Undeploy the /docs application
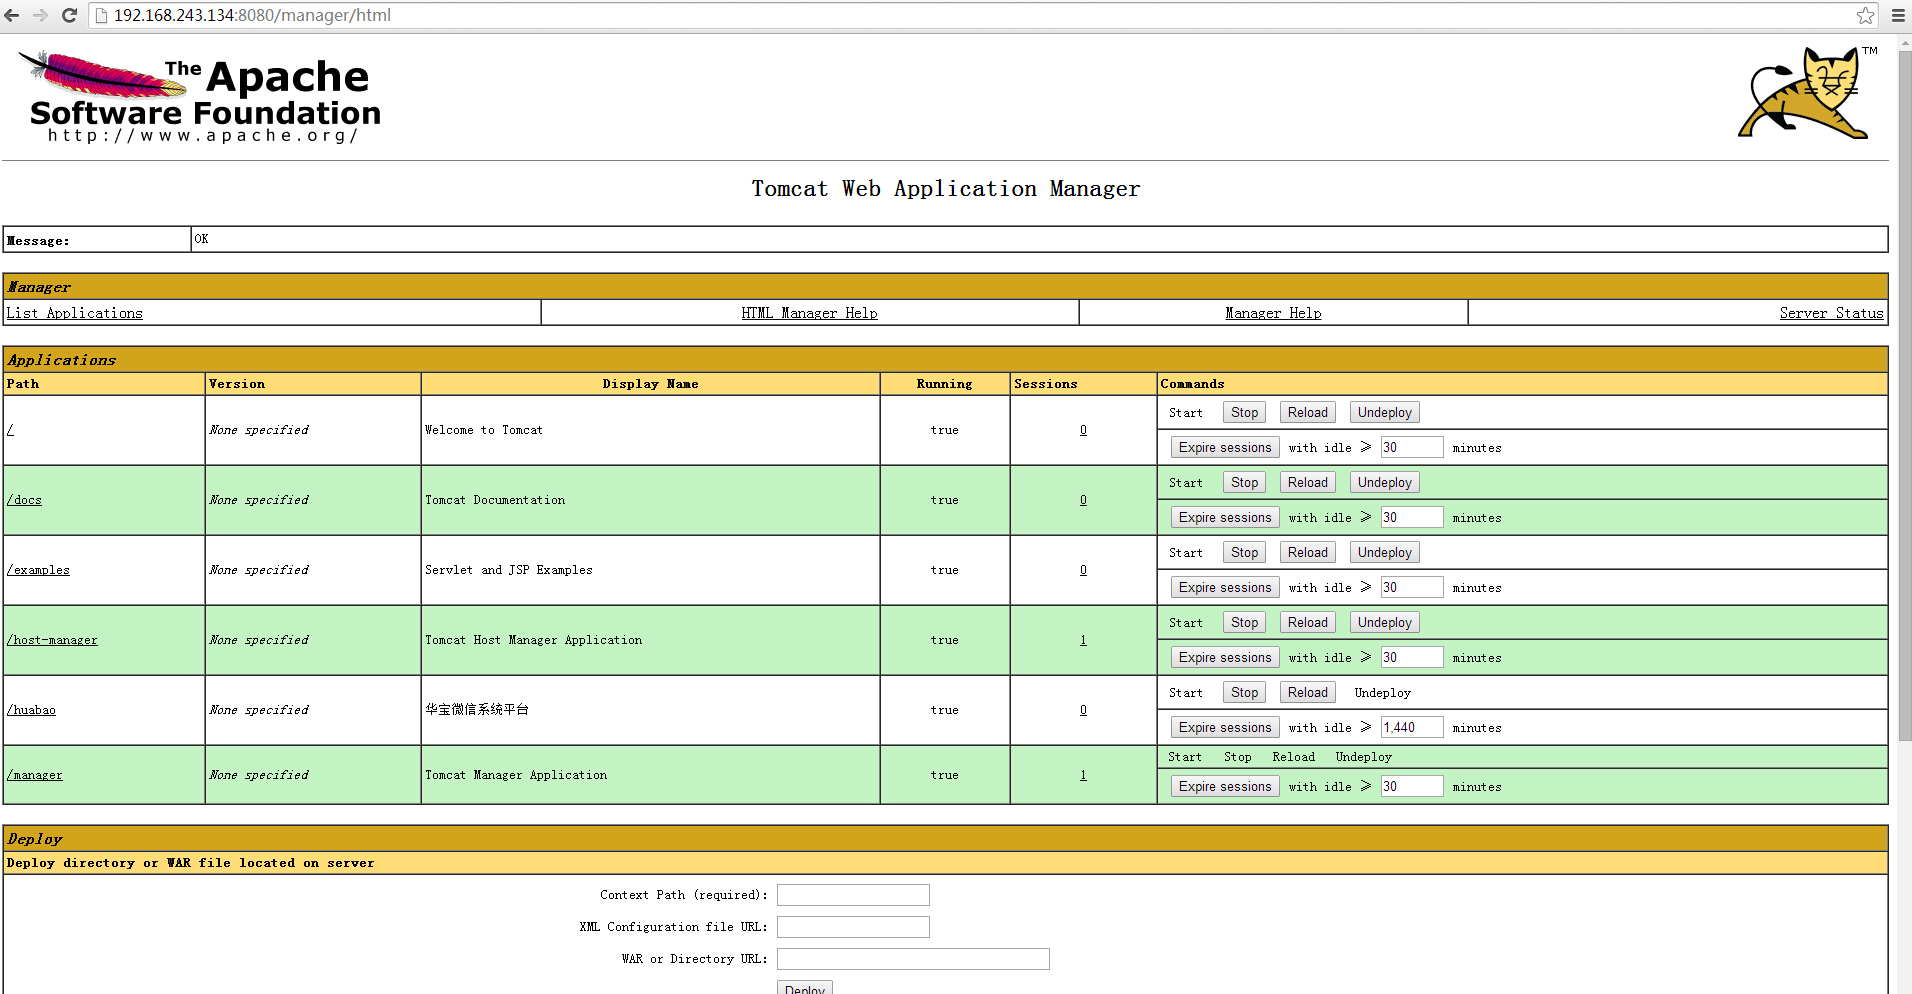The height and width of the screenshot is (994, 1912). 1384,482
